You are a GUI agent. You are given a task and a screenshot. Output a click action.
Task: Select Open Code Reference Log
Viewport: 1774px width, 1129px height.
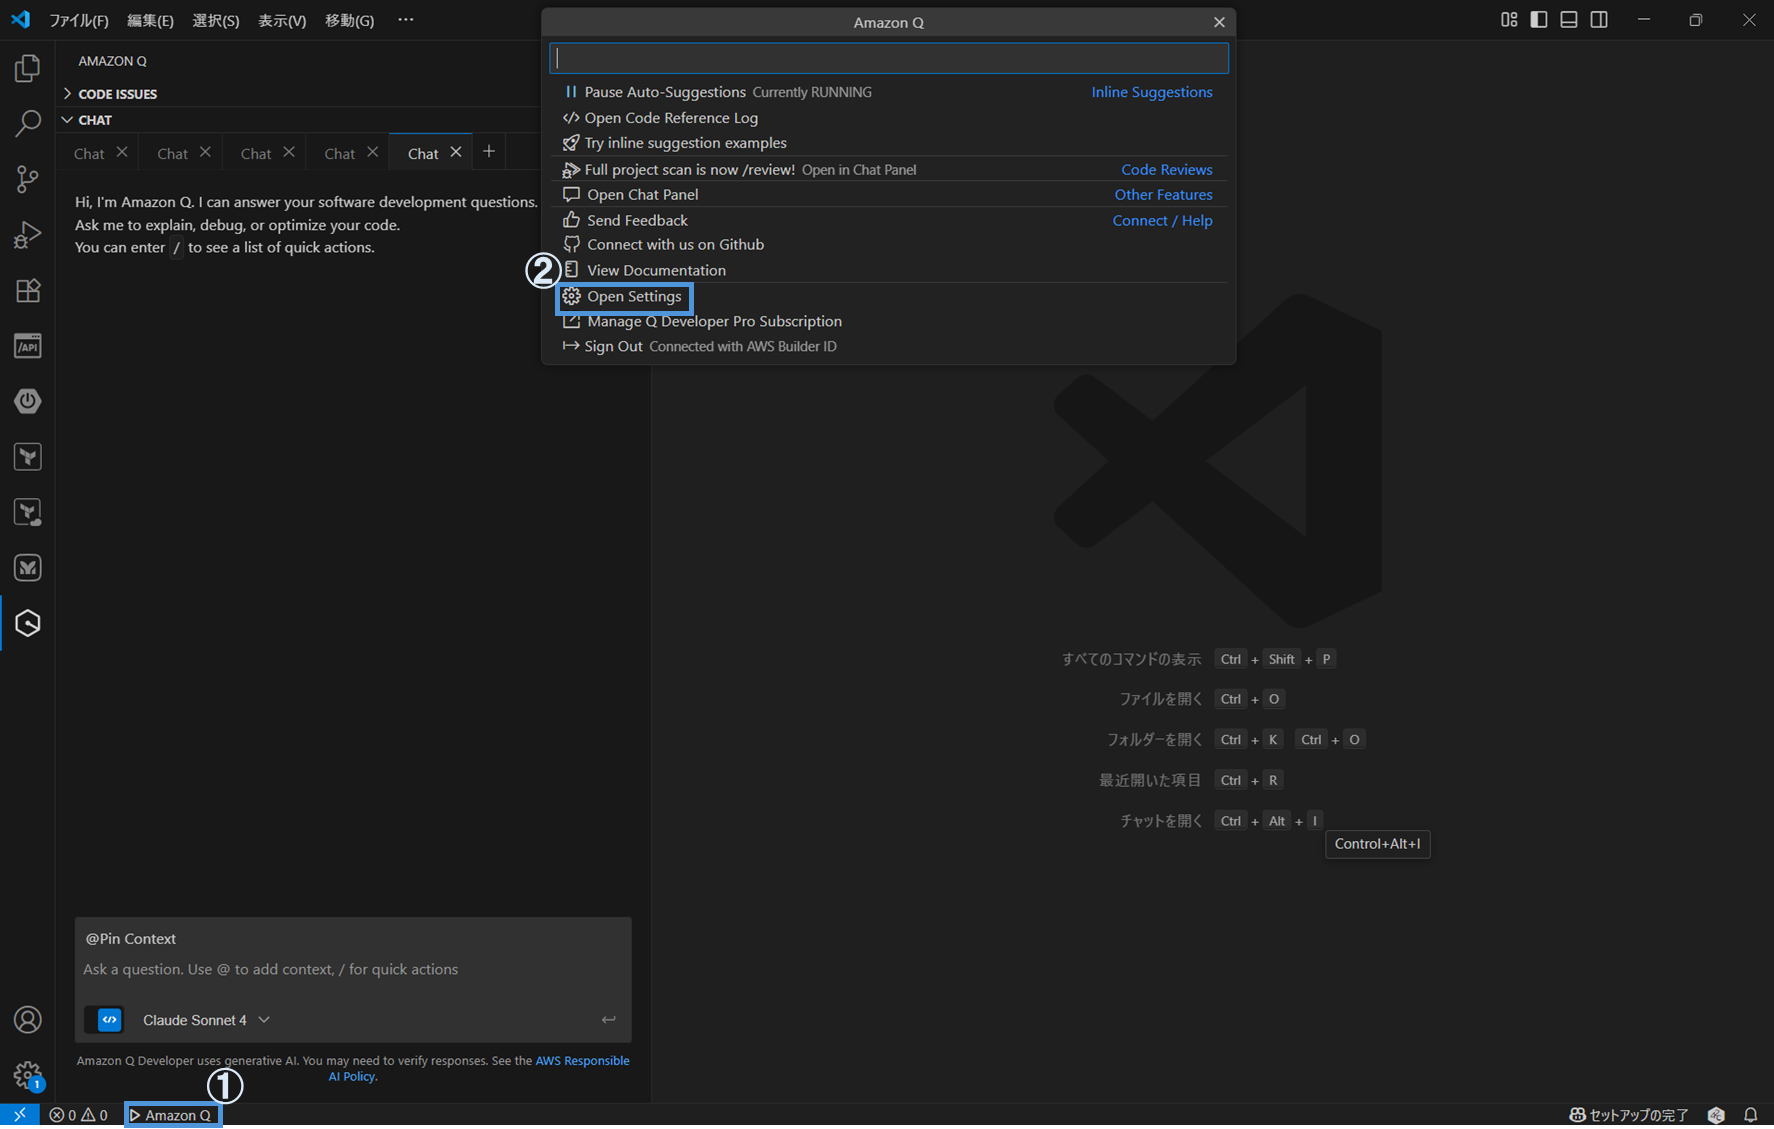[889, 118]
